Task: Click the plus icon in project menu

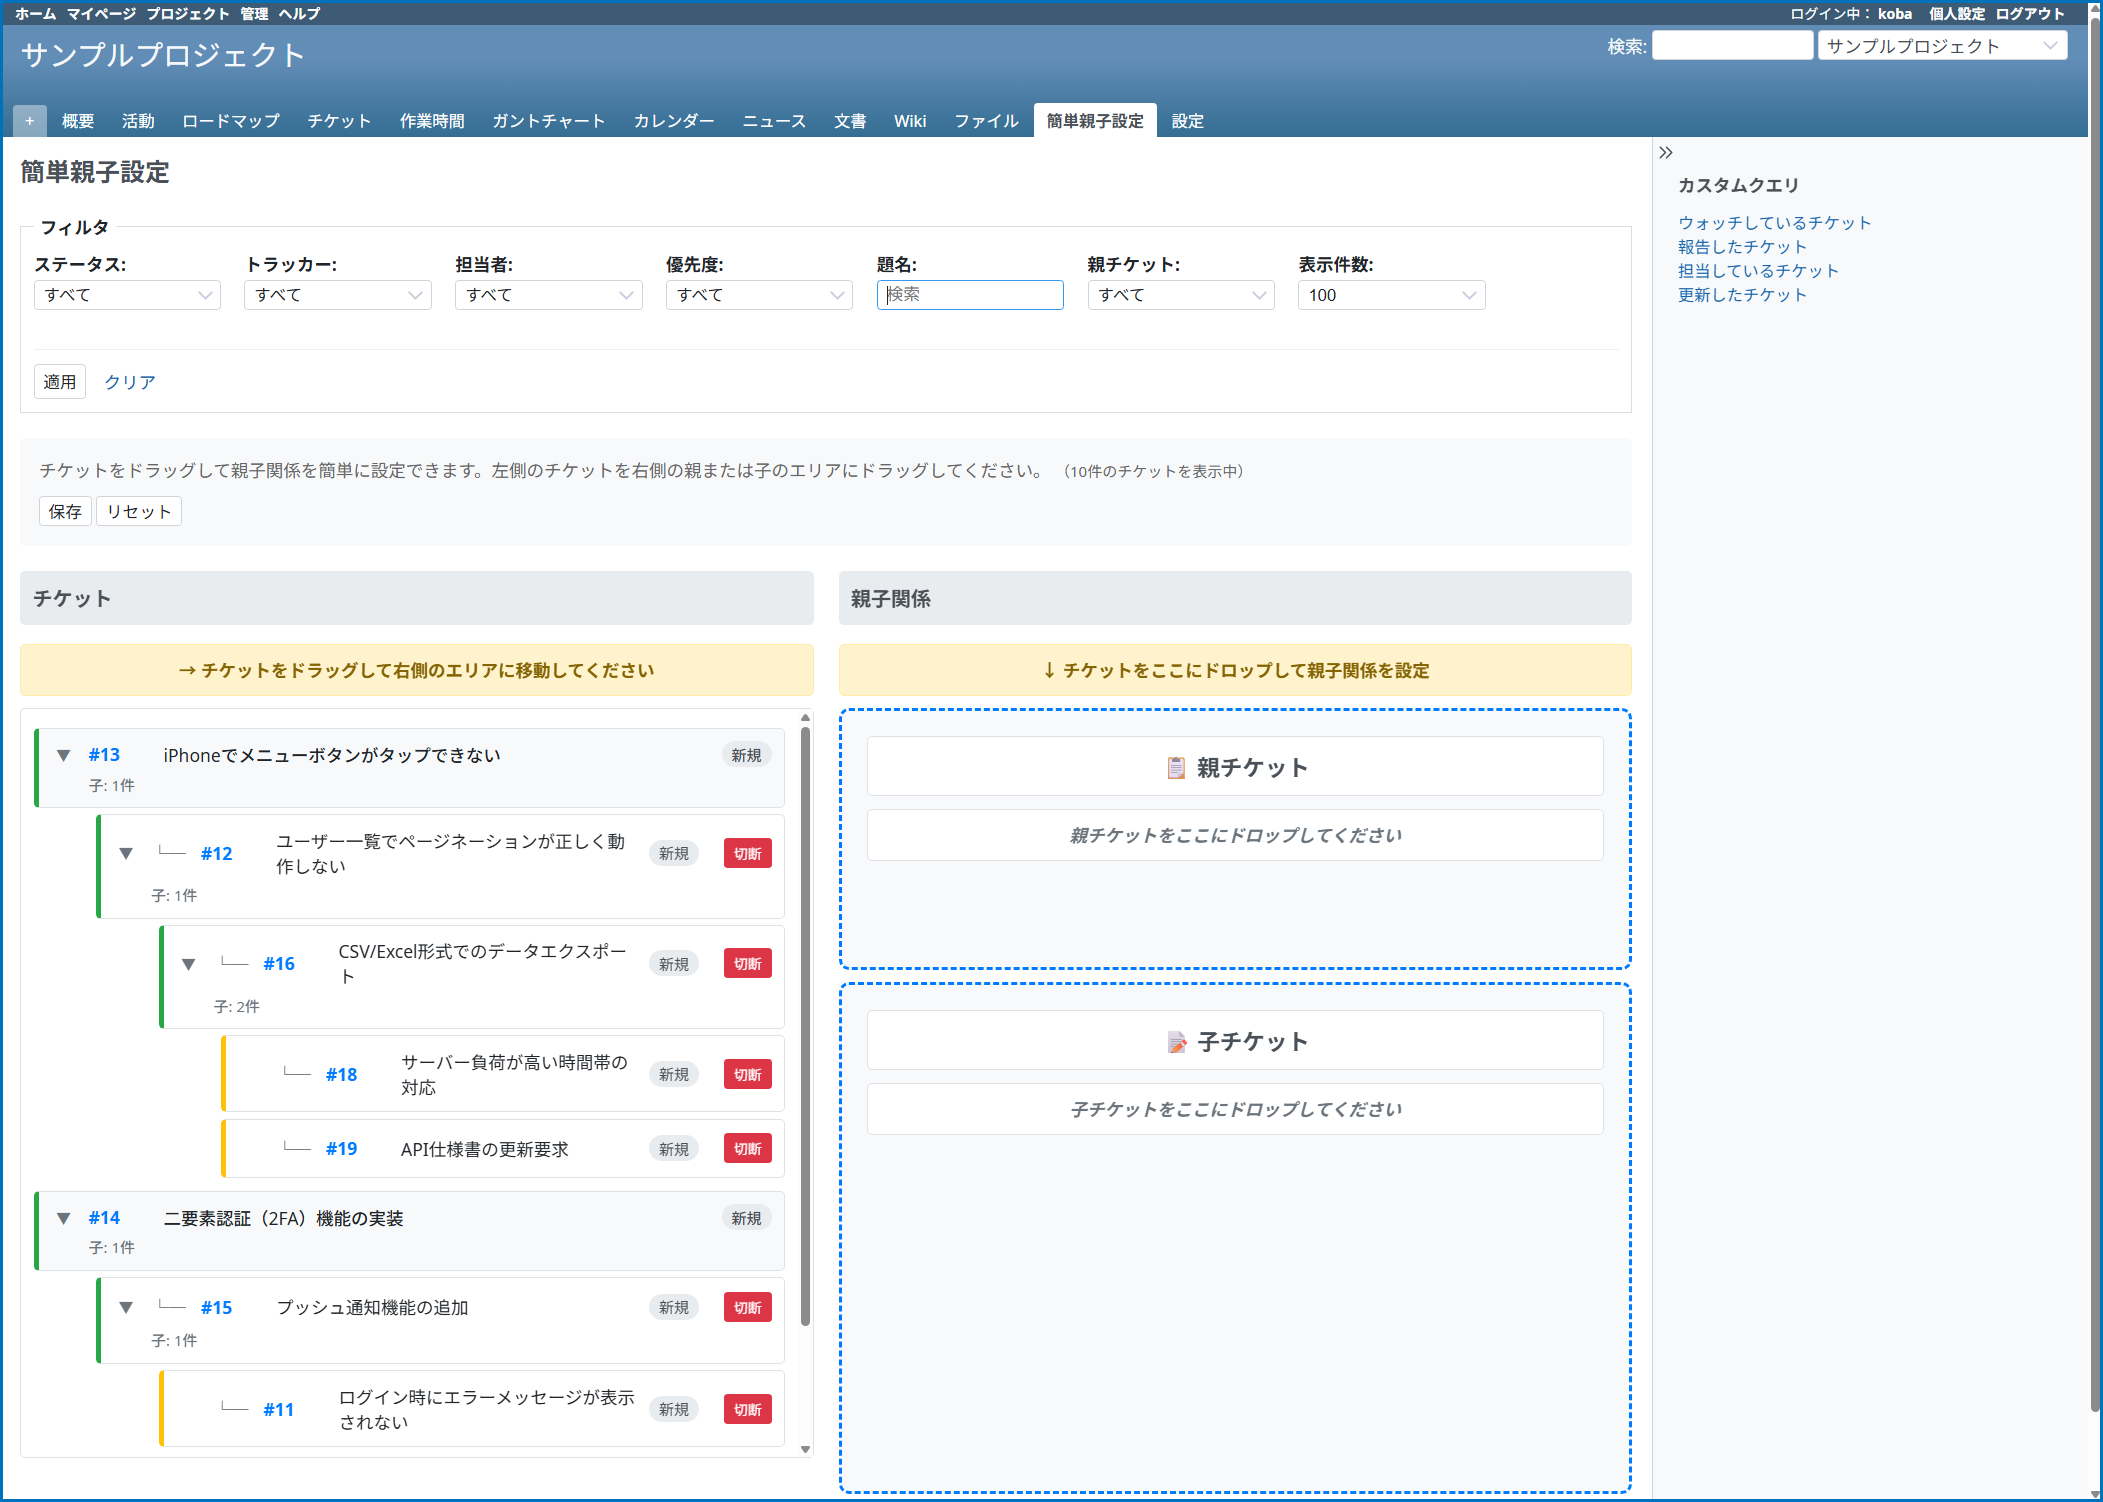Action: click(x=30, y=121)
